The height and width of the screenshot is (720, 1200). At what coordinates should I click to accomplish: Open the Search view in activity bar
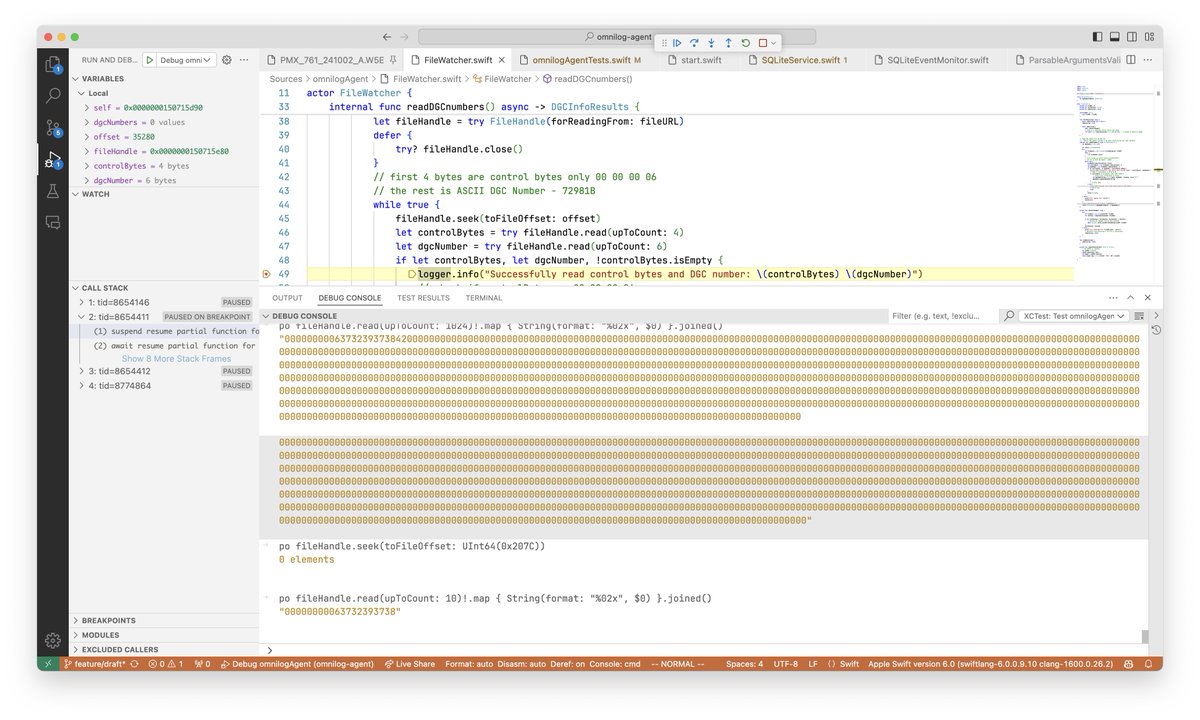pyautogui.click(x=53, y=96)
